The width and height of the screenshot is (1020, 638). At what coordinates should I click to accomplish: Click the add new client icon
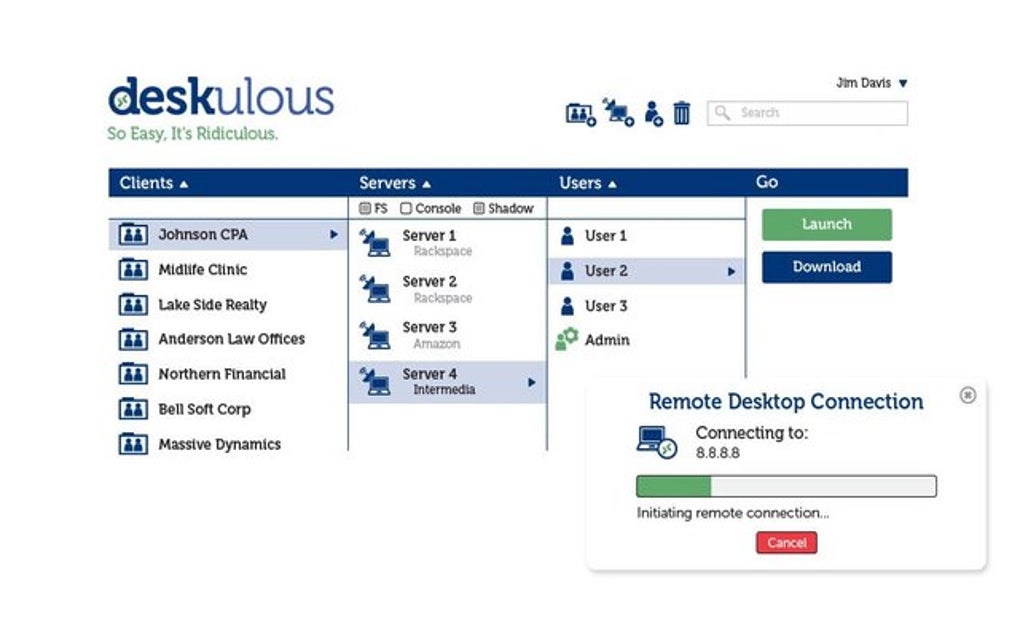(x=579, y=113)
